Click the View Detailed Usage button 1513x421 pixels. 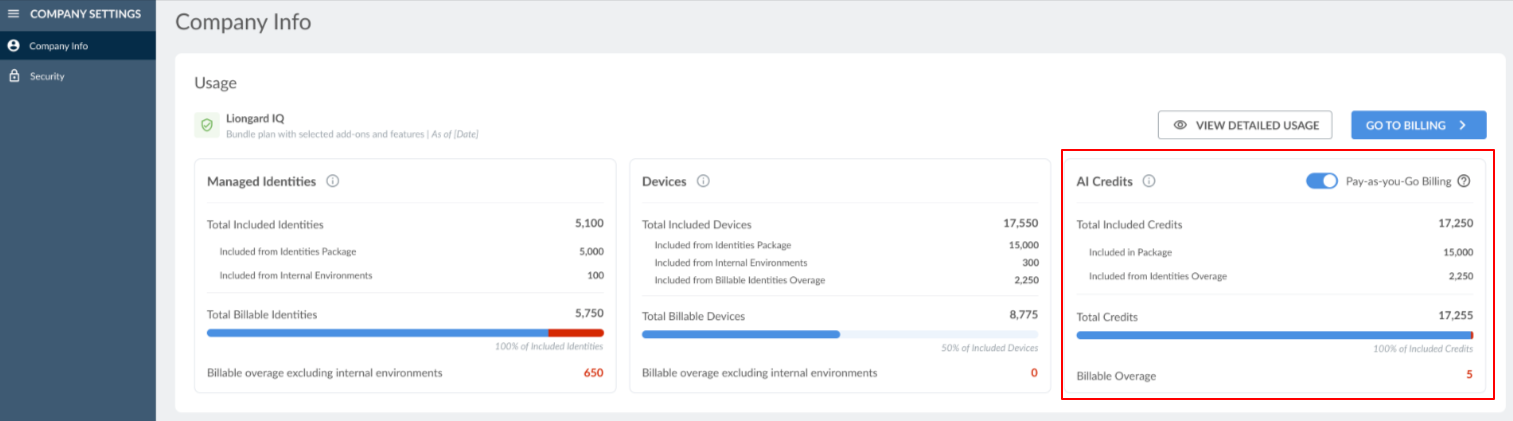click(x=1244, y=125)
